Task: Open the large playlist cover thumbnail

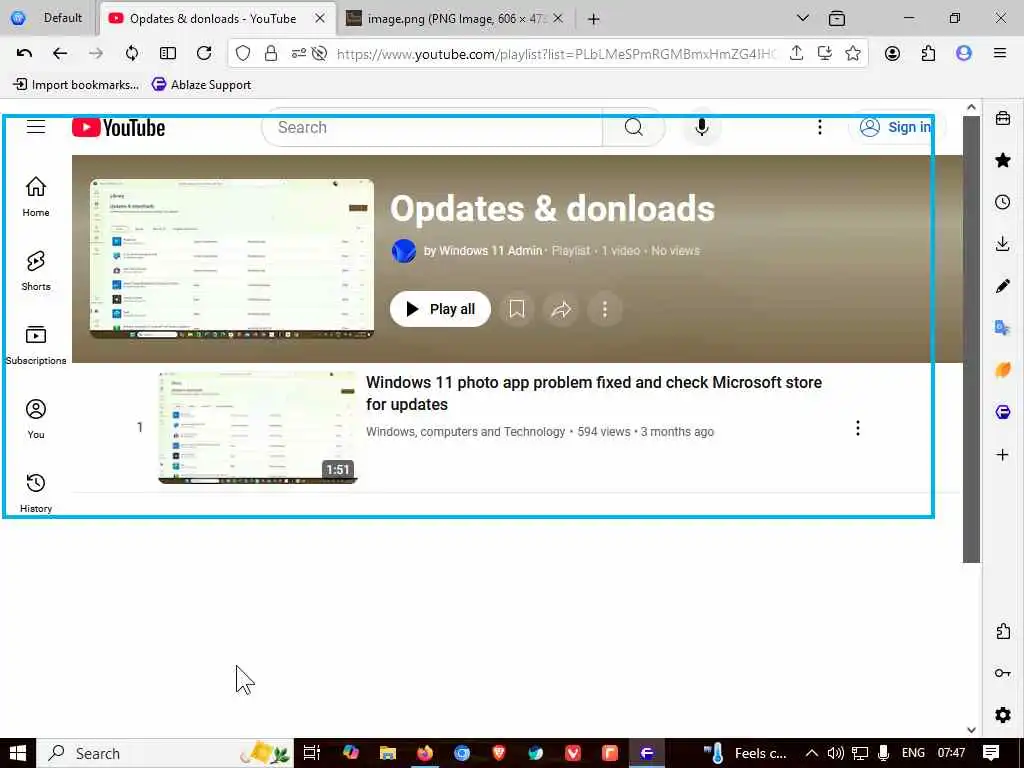Action: pos(232,259)
